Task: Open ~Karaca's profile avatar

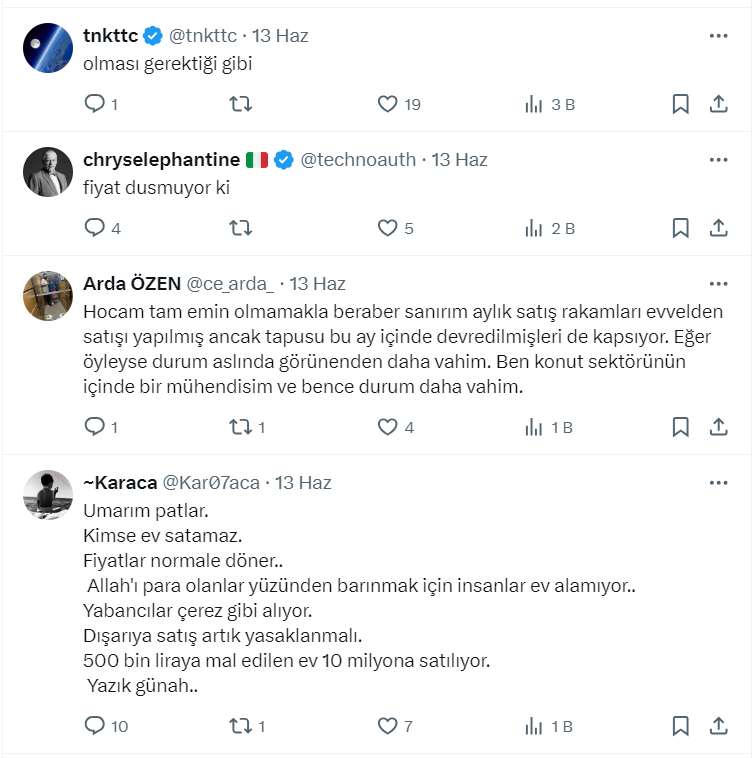Action: [x=48, y=494]
